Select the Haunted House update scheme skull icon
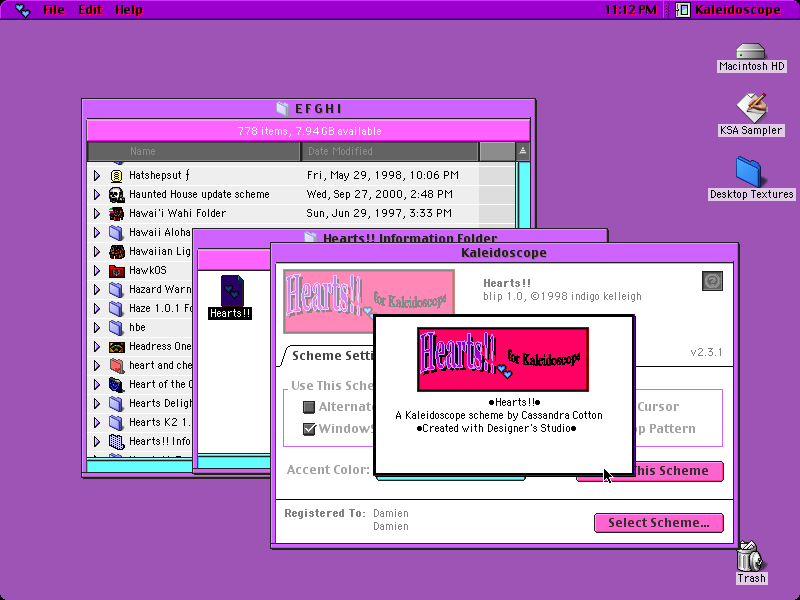Screen dimensions: 800x600 [x=116, y=194]
